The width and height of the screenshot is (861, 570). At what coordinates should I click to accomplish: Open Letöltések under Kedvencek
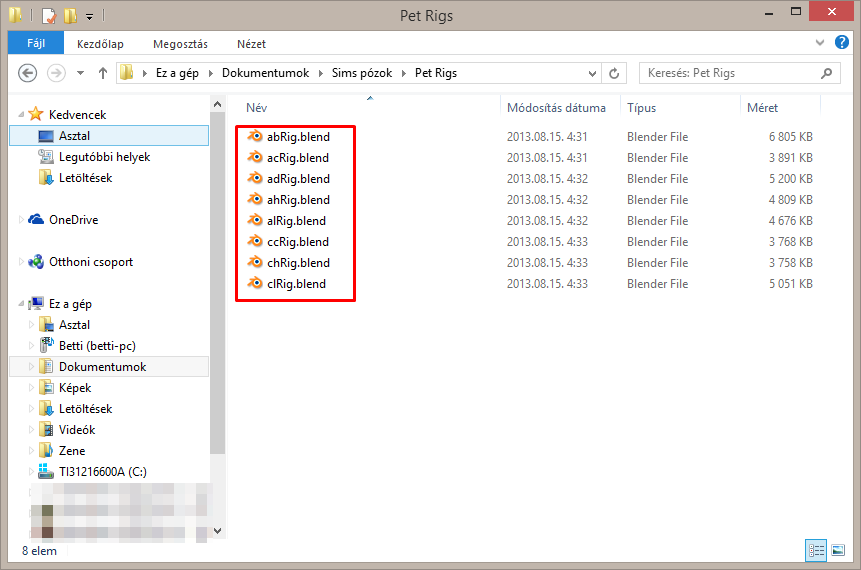click(x=85, y=178)
